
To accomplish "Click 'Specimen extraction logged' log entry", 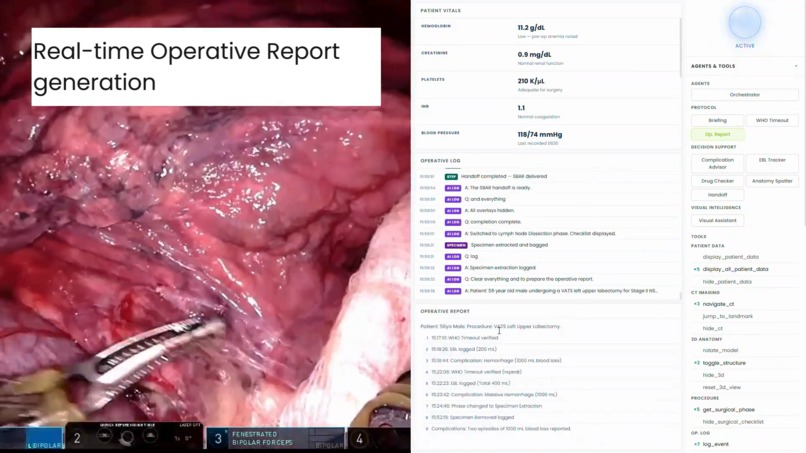I will (500, 268).
